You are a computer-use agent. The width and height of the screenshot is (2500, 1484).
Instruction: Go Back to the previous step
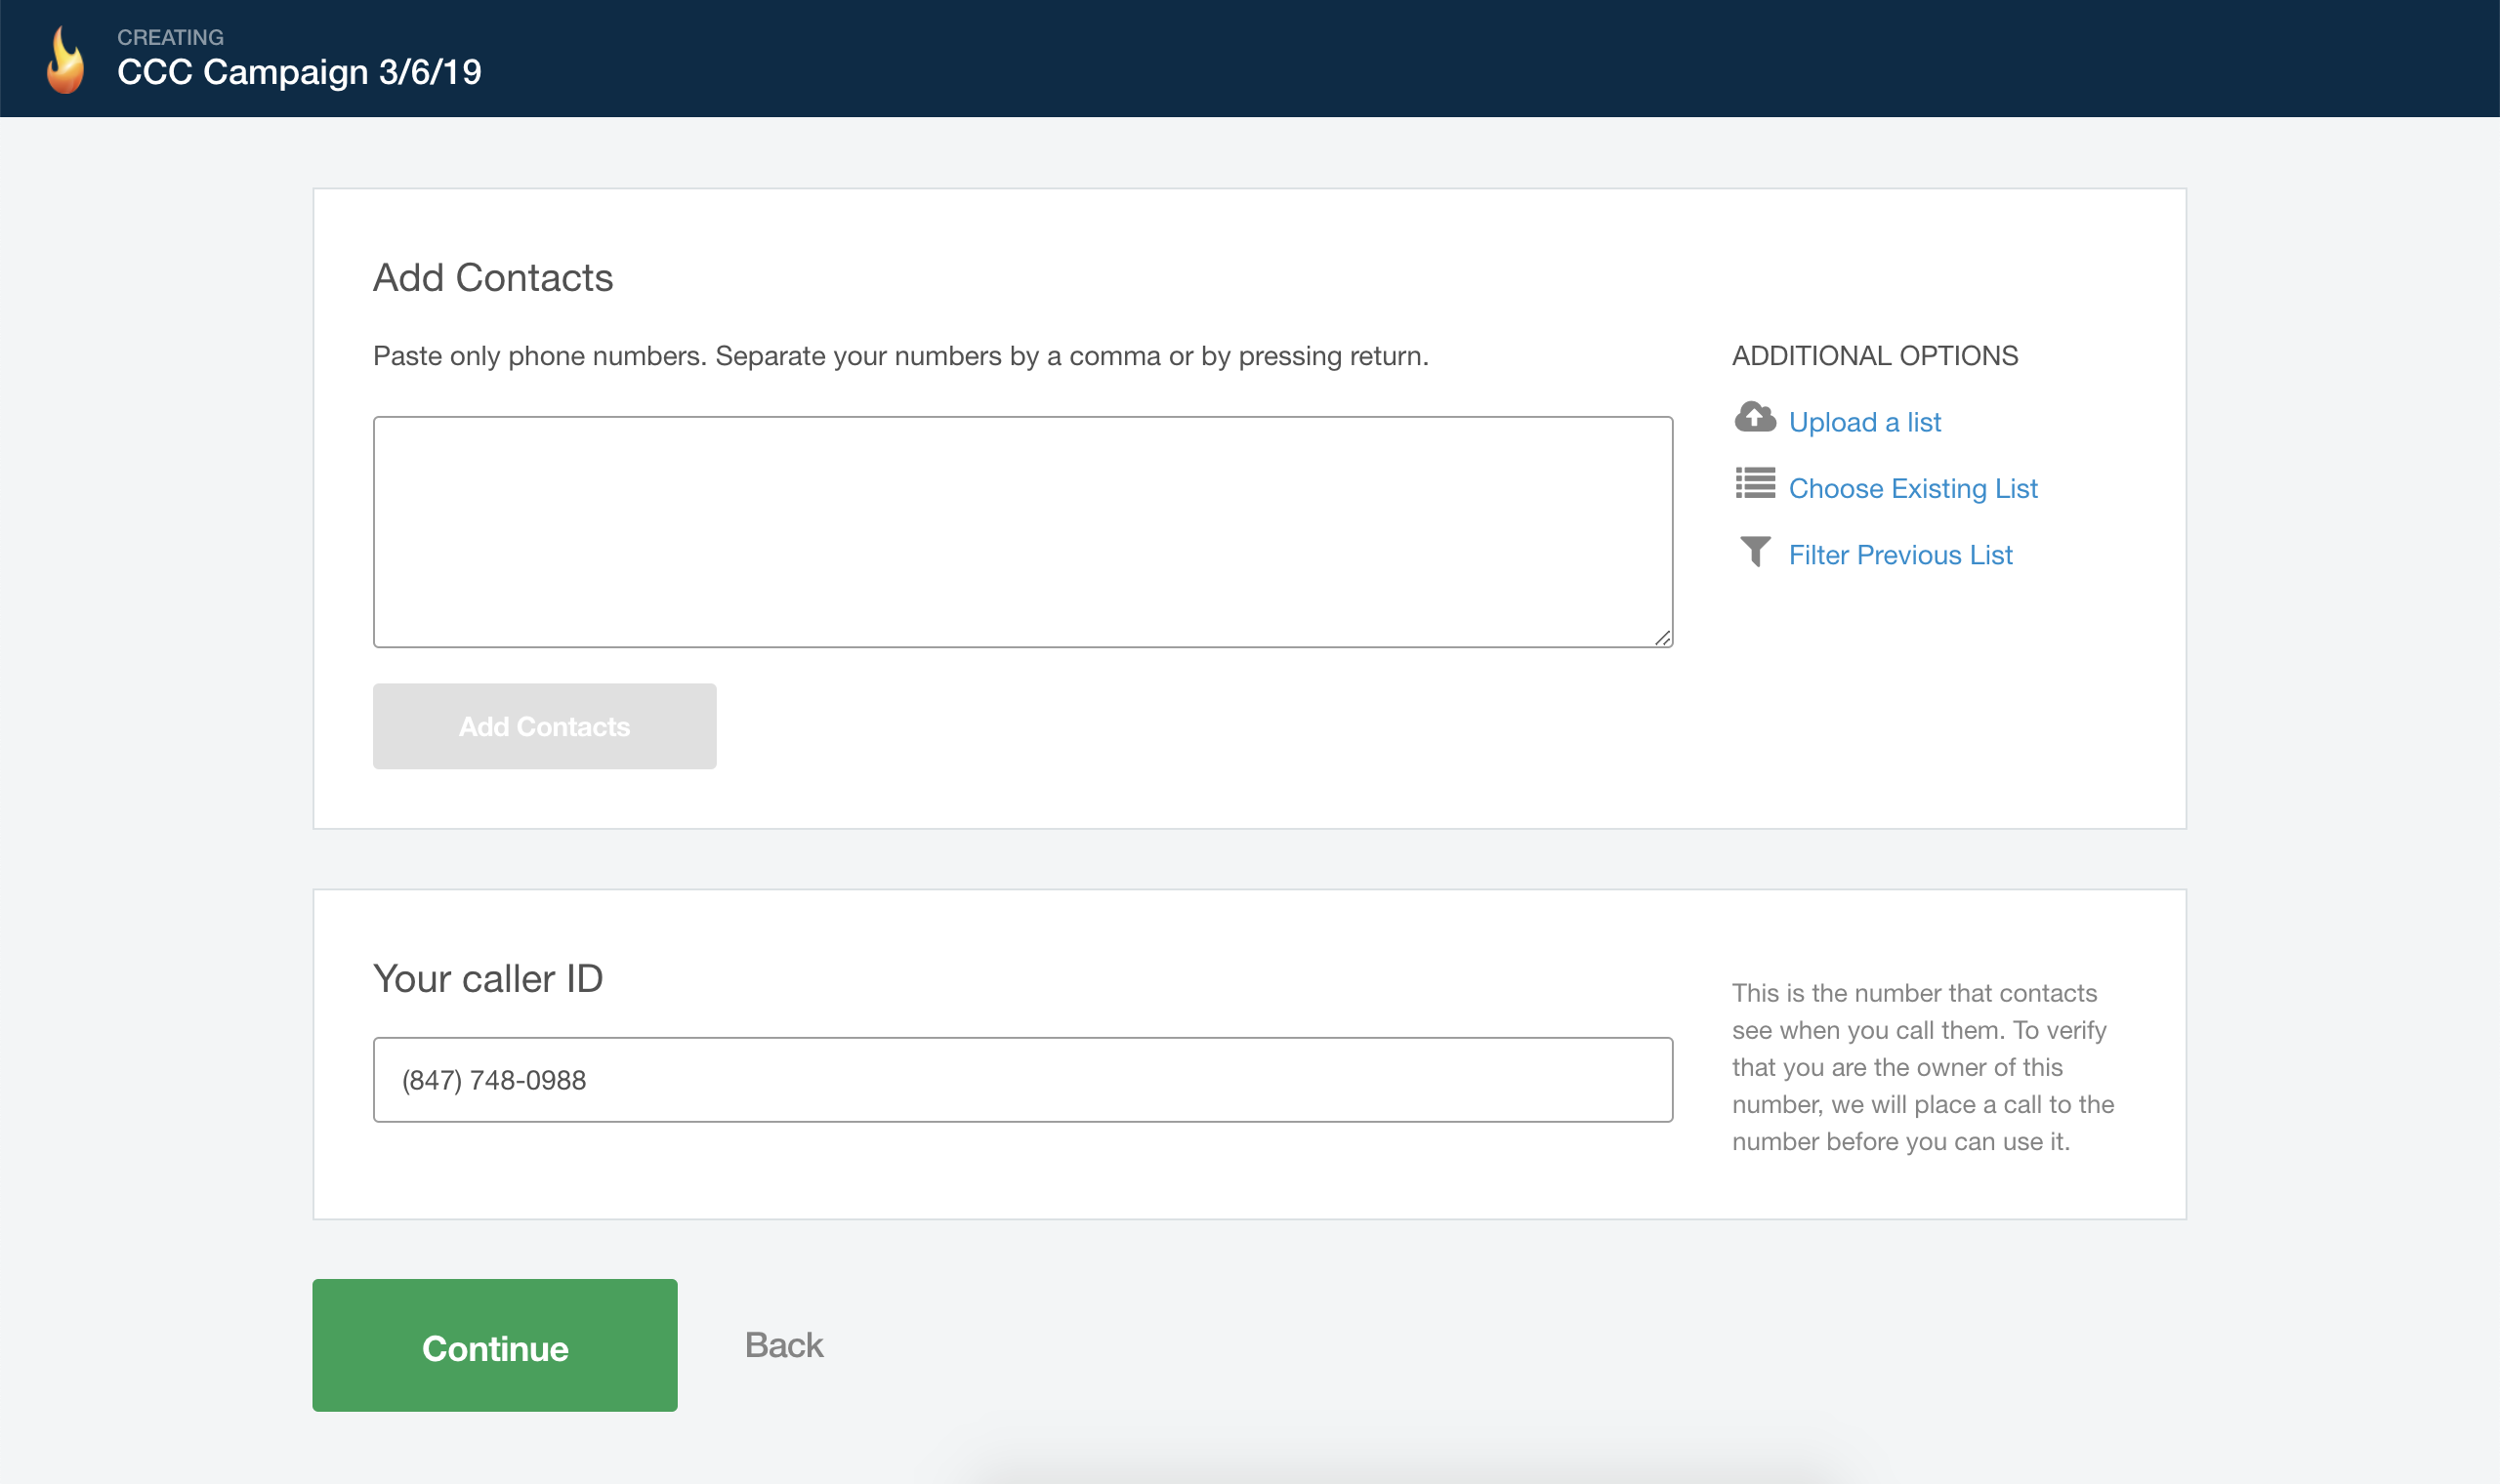tap(783, 1345)
